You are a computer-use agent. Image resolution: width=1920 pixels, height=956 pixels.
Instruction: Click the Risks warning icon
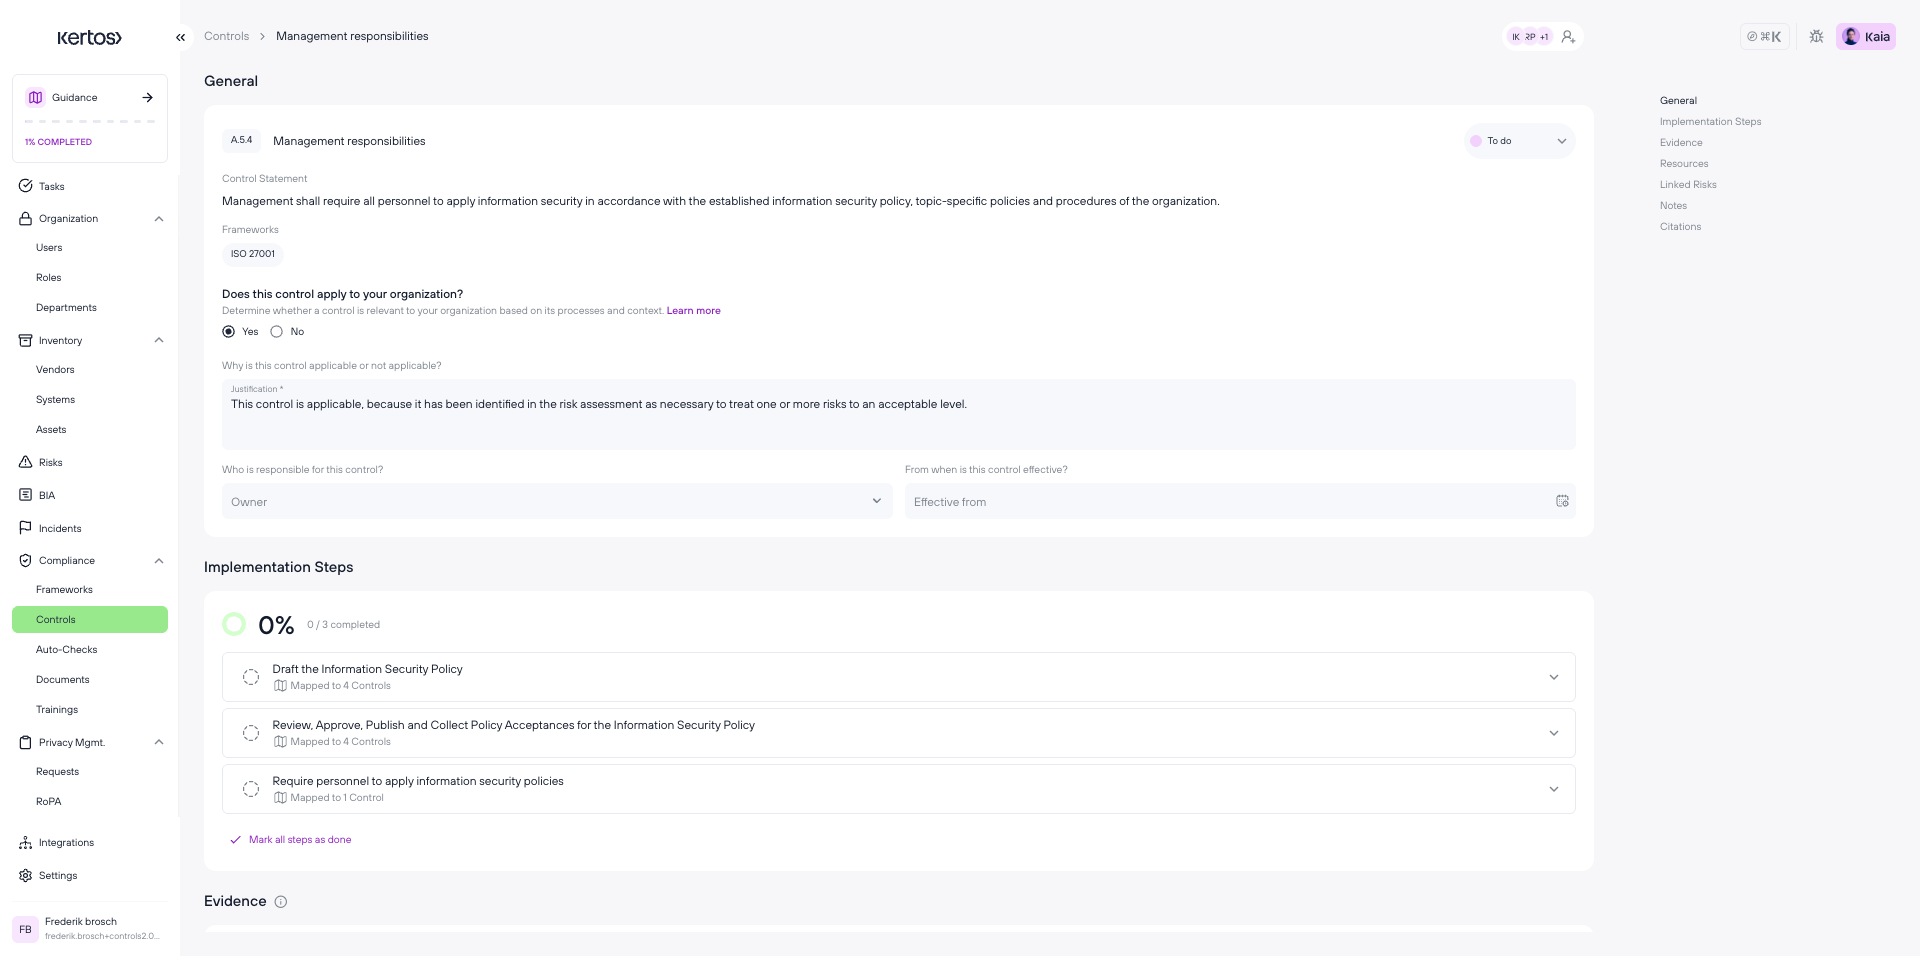click(26, 462)
